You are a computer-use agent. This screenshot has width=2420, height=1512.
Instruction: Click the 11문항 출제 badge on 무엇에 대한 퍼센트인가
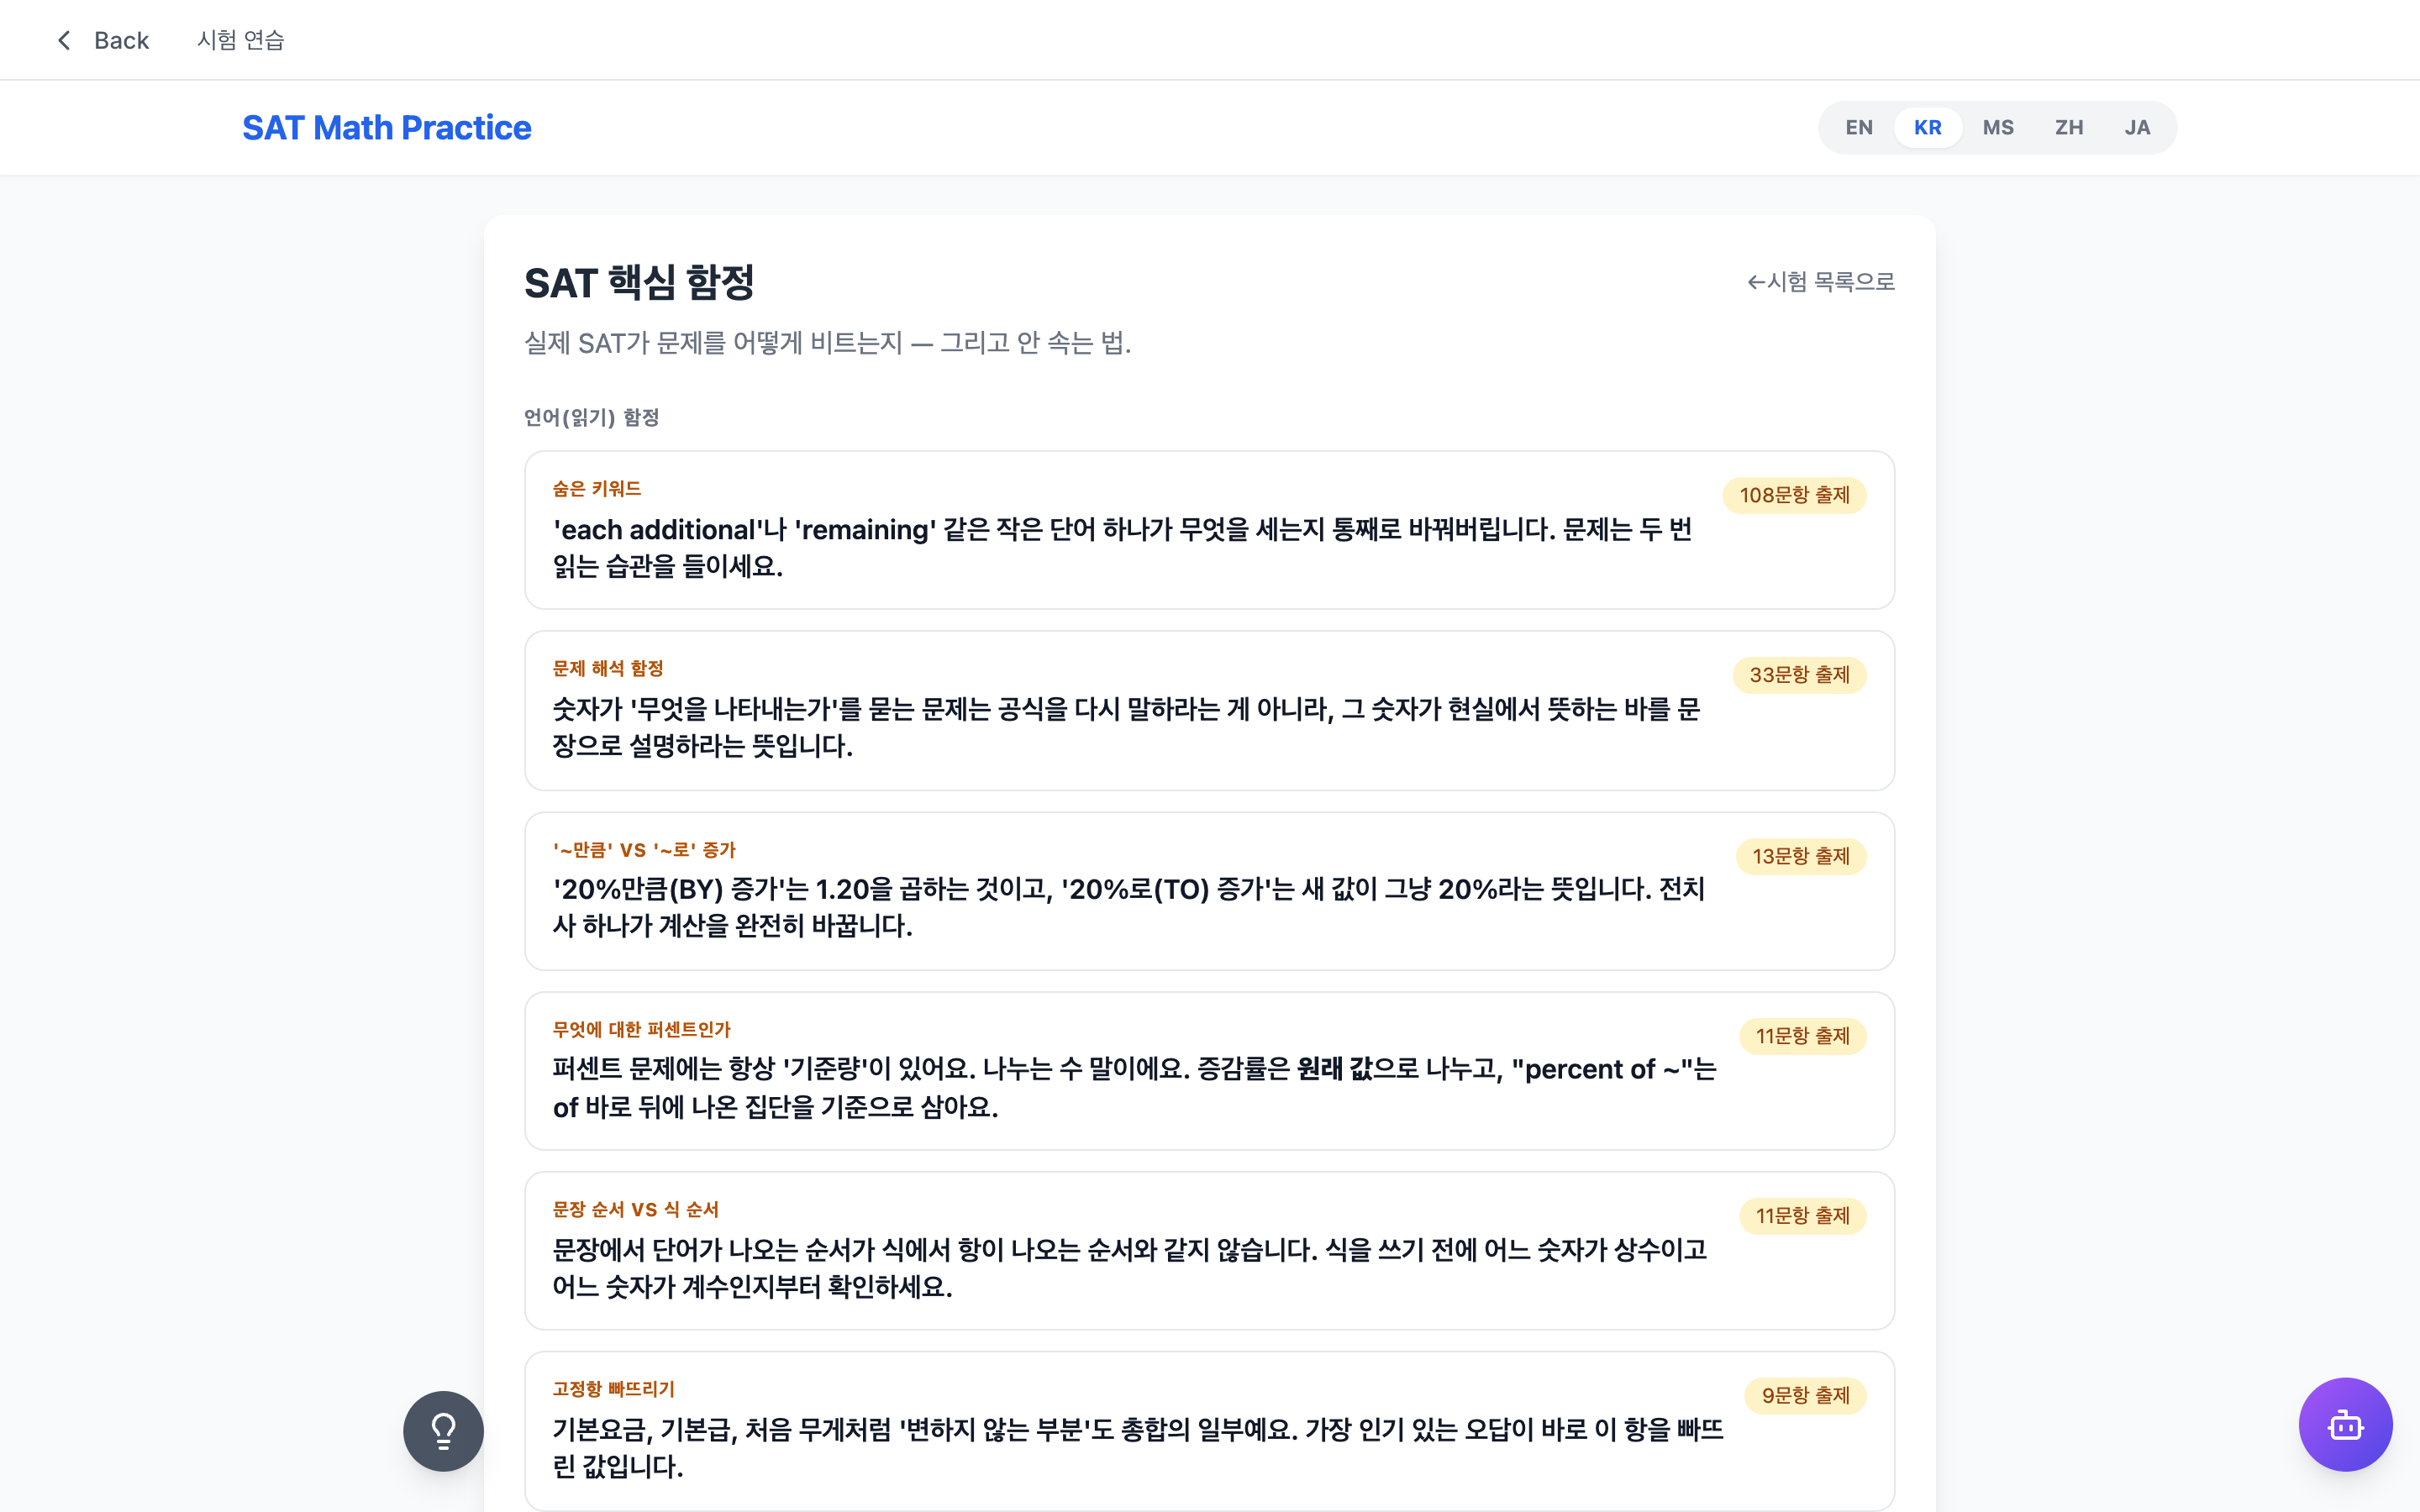click(x=1802, y=1036)
